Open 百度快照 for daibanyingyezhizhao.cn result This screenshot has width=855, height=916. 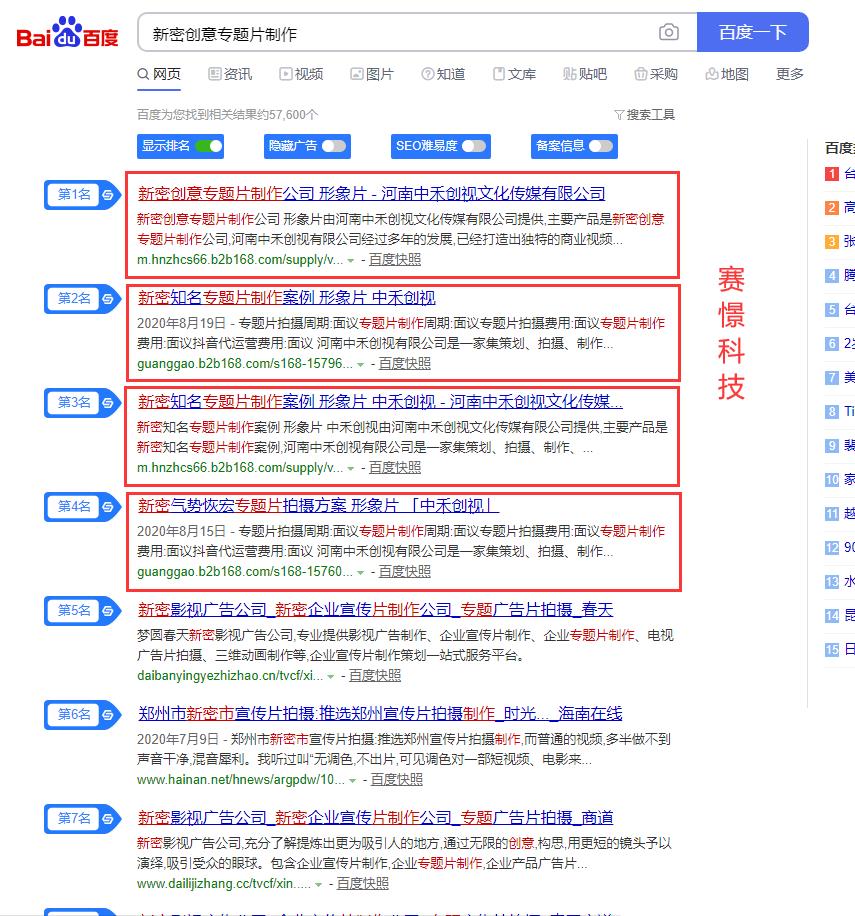(375, 675)
